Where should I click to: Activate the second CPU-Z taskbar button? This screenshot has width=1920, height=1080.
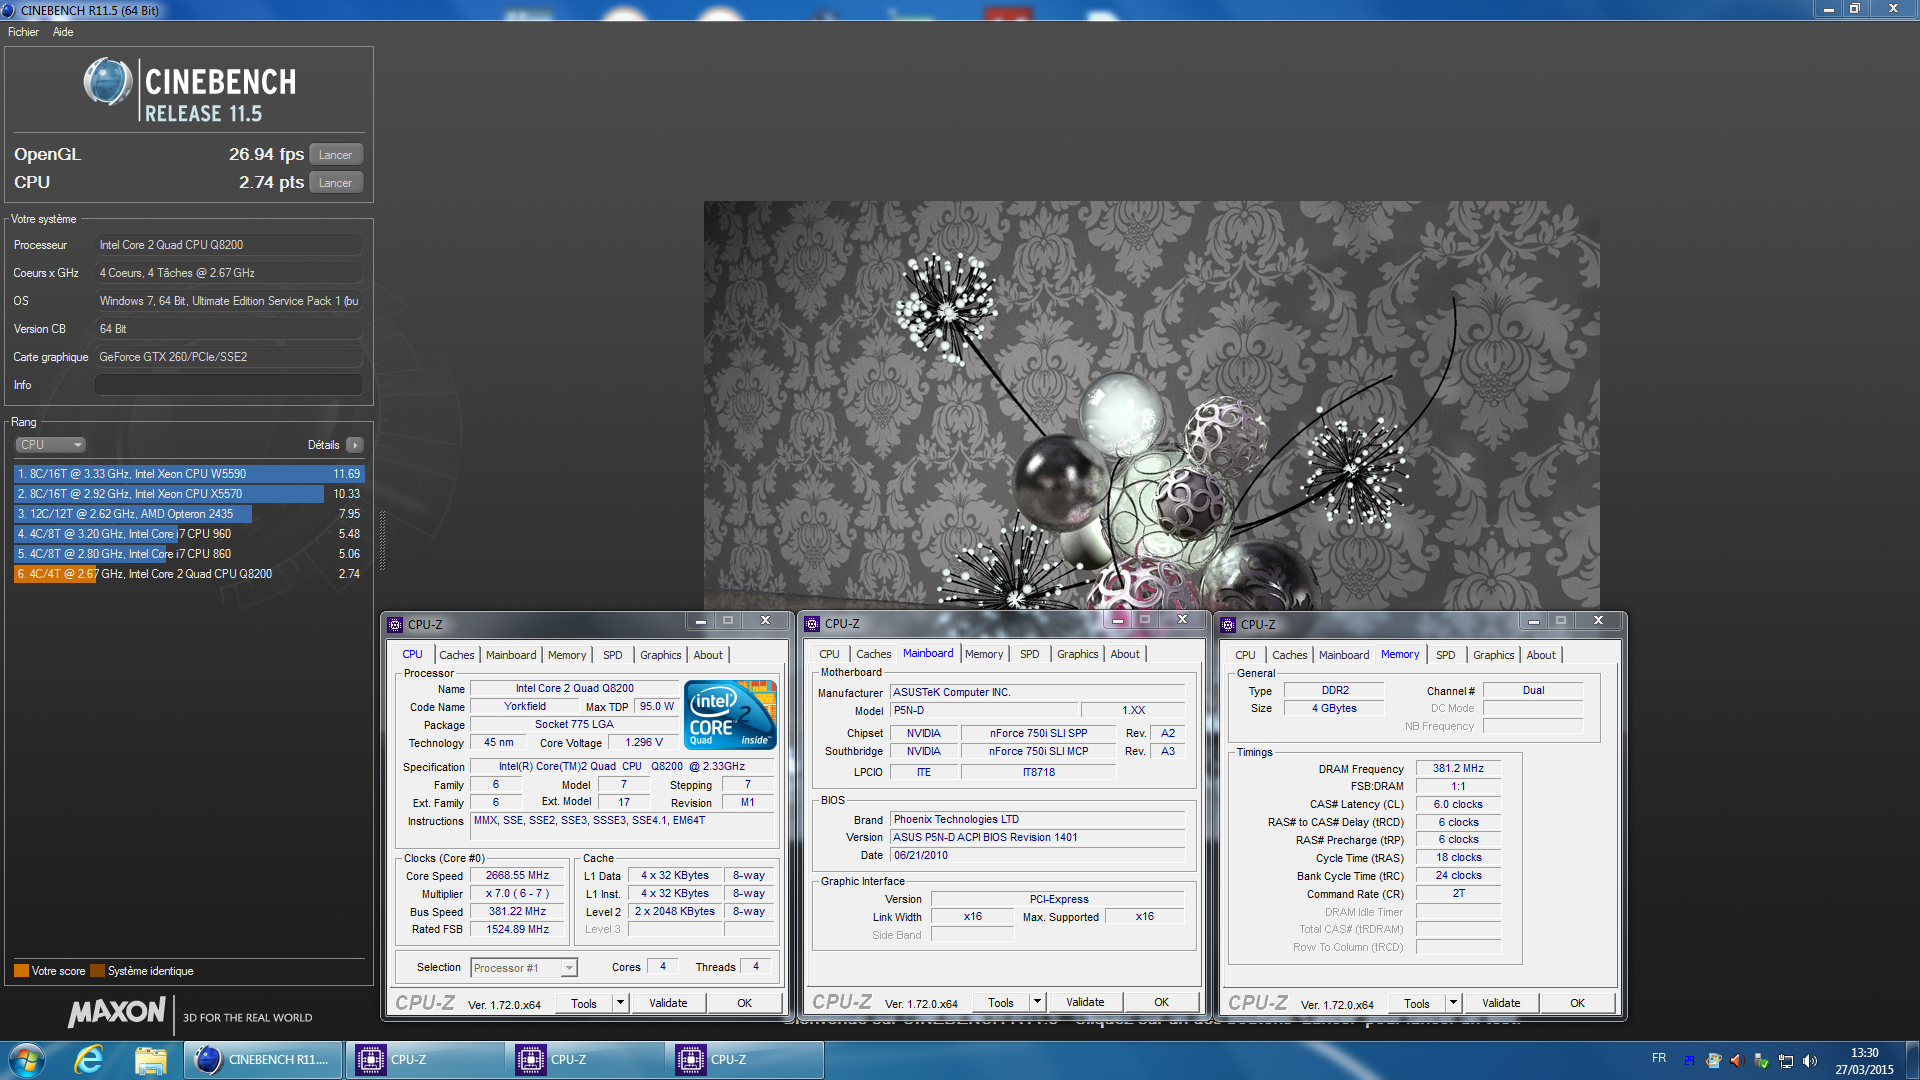click(585, 1060)
